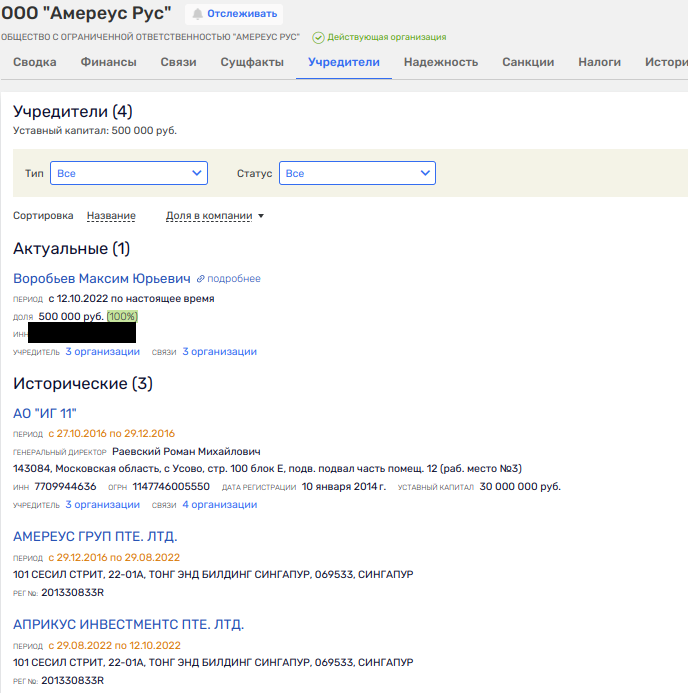Click the Действующая организация status text
Viewport: 688px width, 693px height.
[x=387, y=37]
